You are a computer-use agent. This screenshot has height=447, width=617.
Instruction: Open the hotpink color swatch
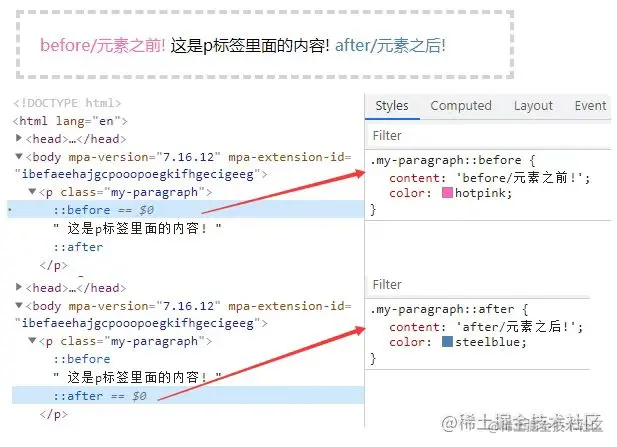(x=447, y=192)
